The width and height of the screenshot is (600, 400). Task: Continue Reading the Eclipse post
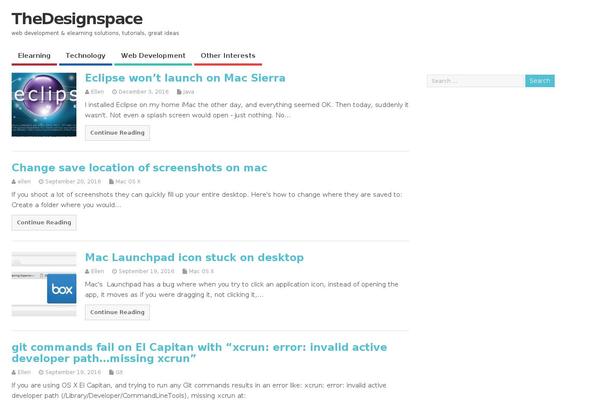pyautogui.click(x=117, y=133)
